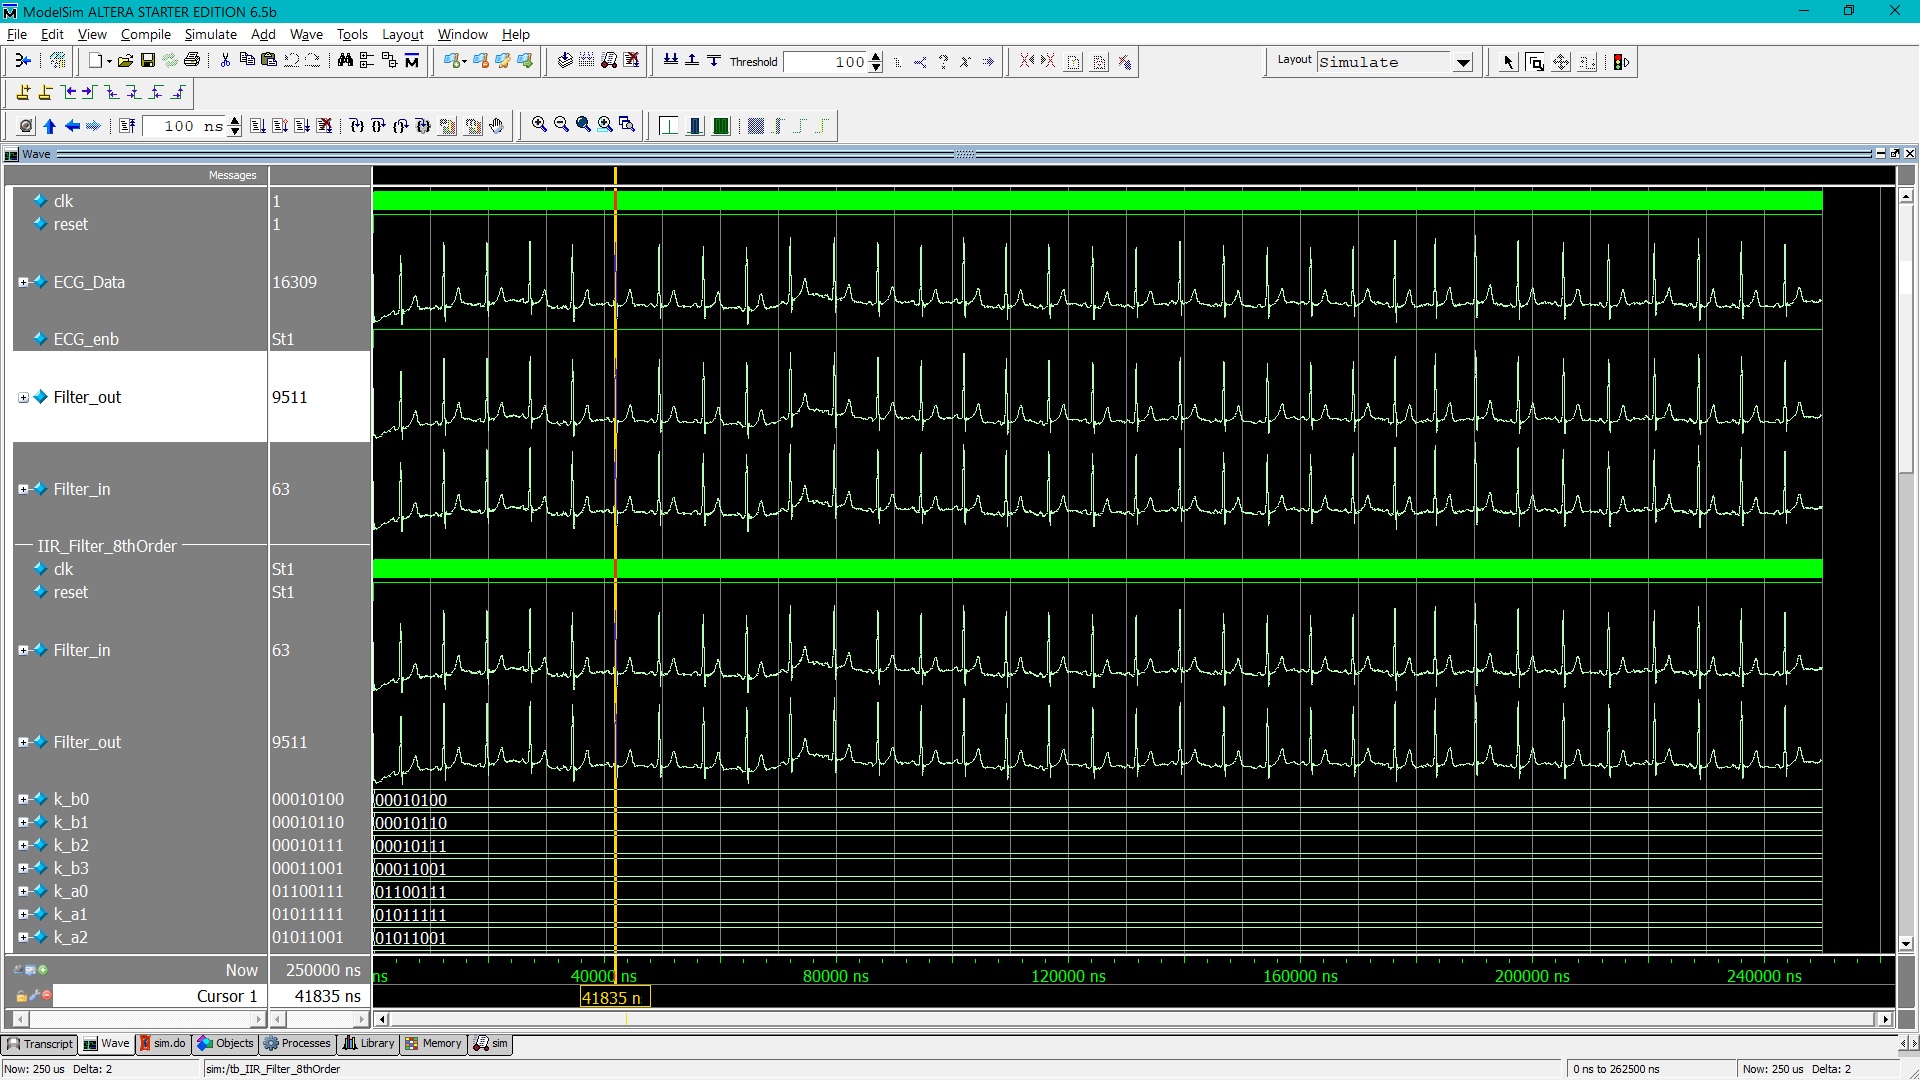Image resolution: width=1920 pixels, height=1080 pixels.
Task: Click the Zoom In on Active Cursor icon
Action: click(605, 124)
